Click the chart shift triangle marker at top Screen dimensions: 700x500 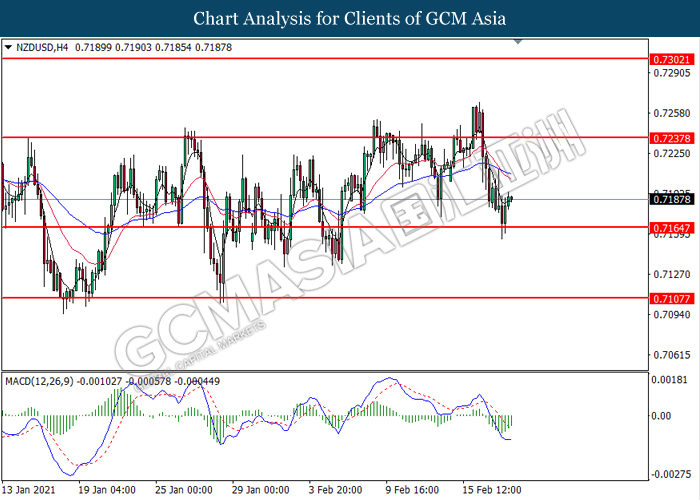coord(518,42)
